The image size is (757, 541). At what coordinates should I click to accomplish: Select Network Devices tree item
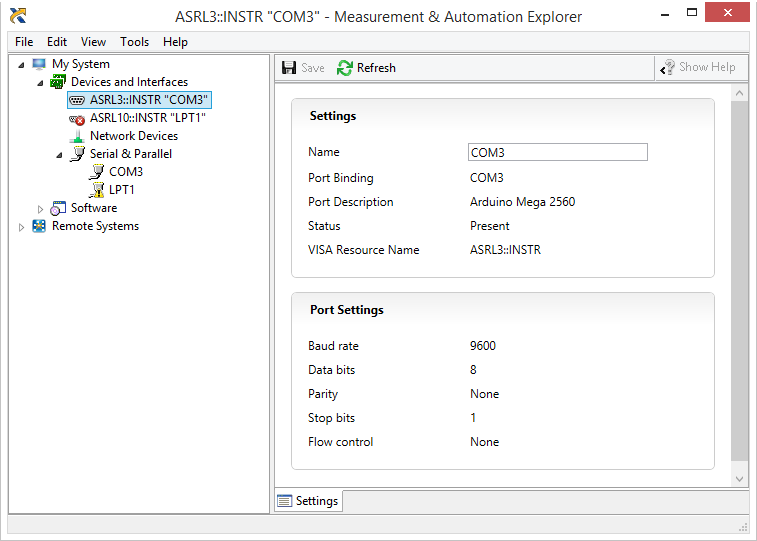[x=134, y=136]
